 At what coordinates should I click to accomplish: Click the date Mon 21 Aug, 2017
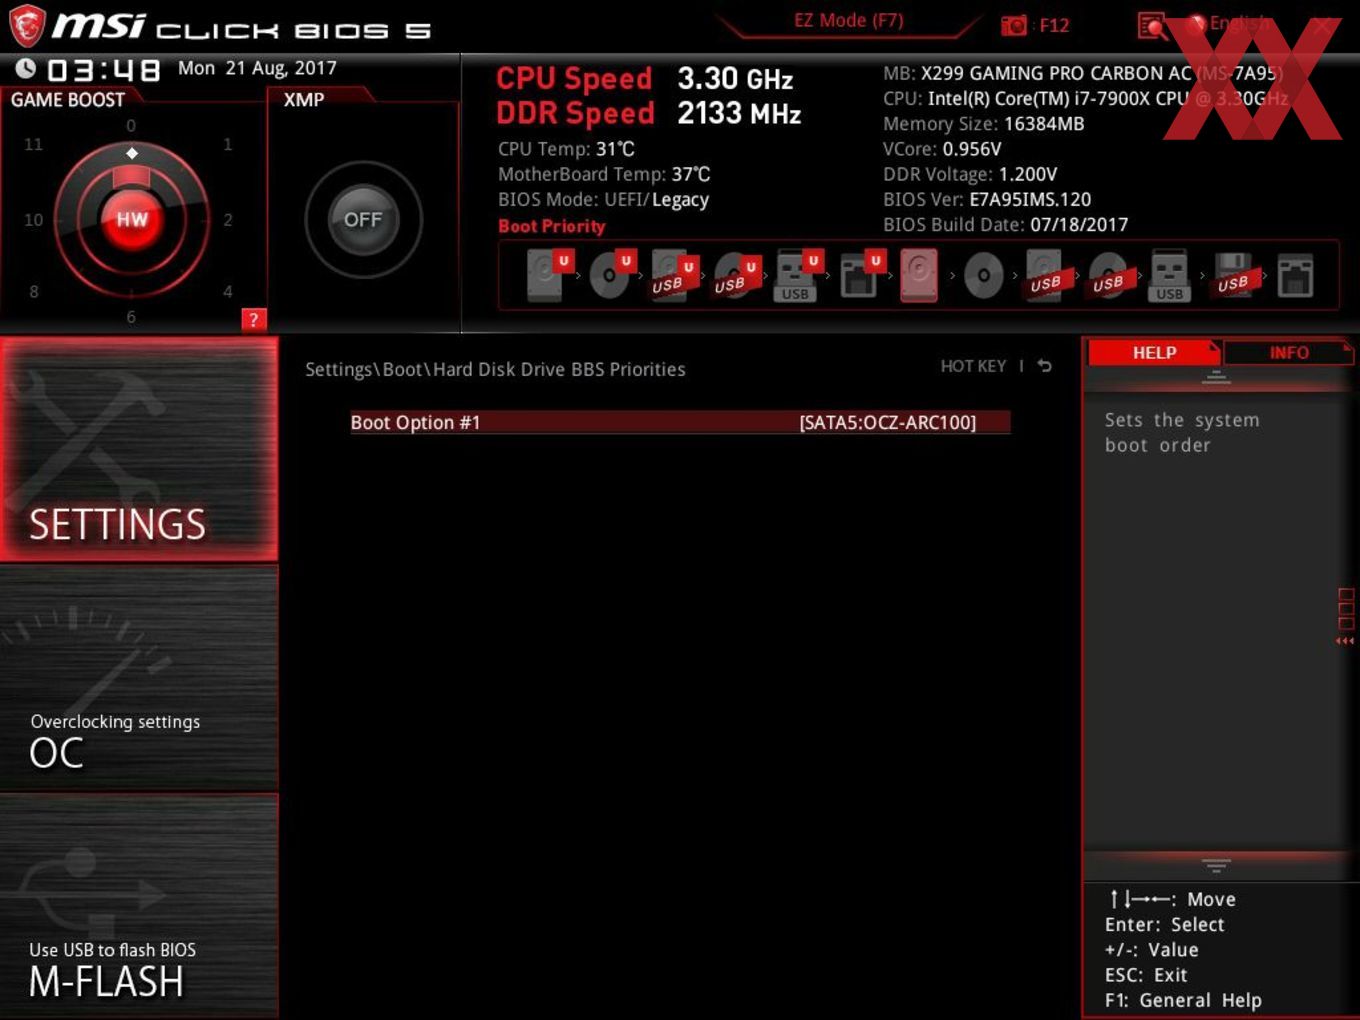tap(257, 68)
